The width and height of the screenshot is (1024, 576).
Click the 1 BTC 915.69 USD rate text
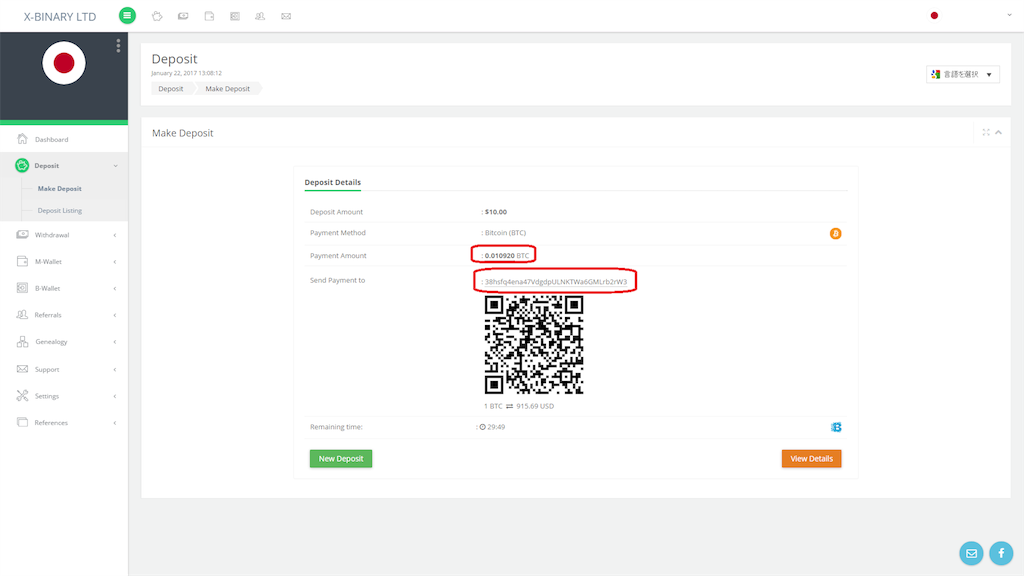point(519,406)
